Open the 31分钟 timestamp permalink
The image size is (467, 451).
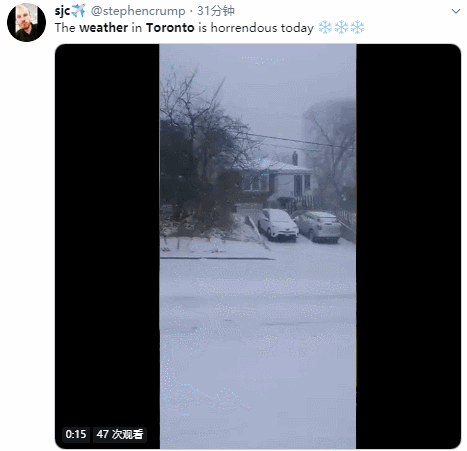click(216, 11)
